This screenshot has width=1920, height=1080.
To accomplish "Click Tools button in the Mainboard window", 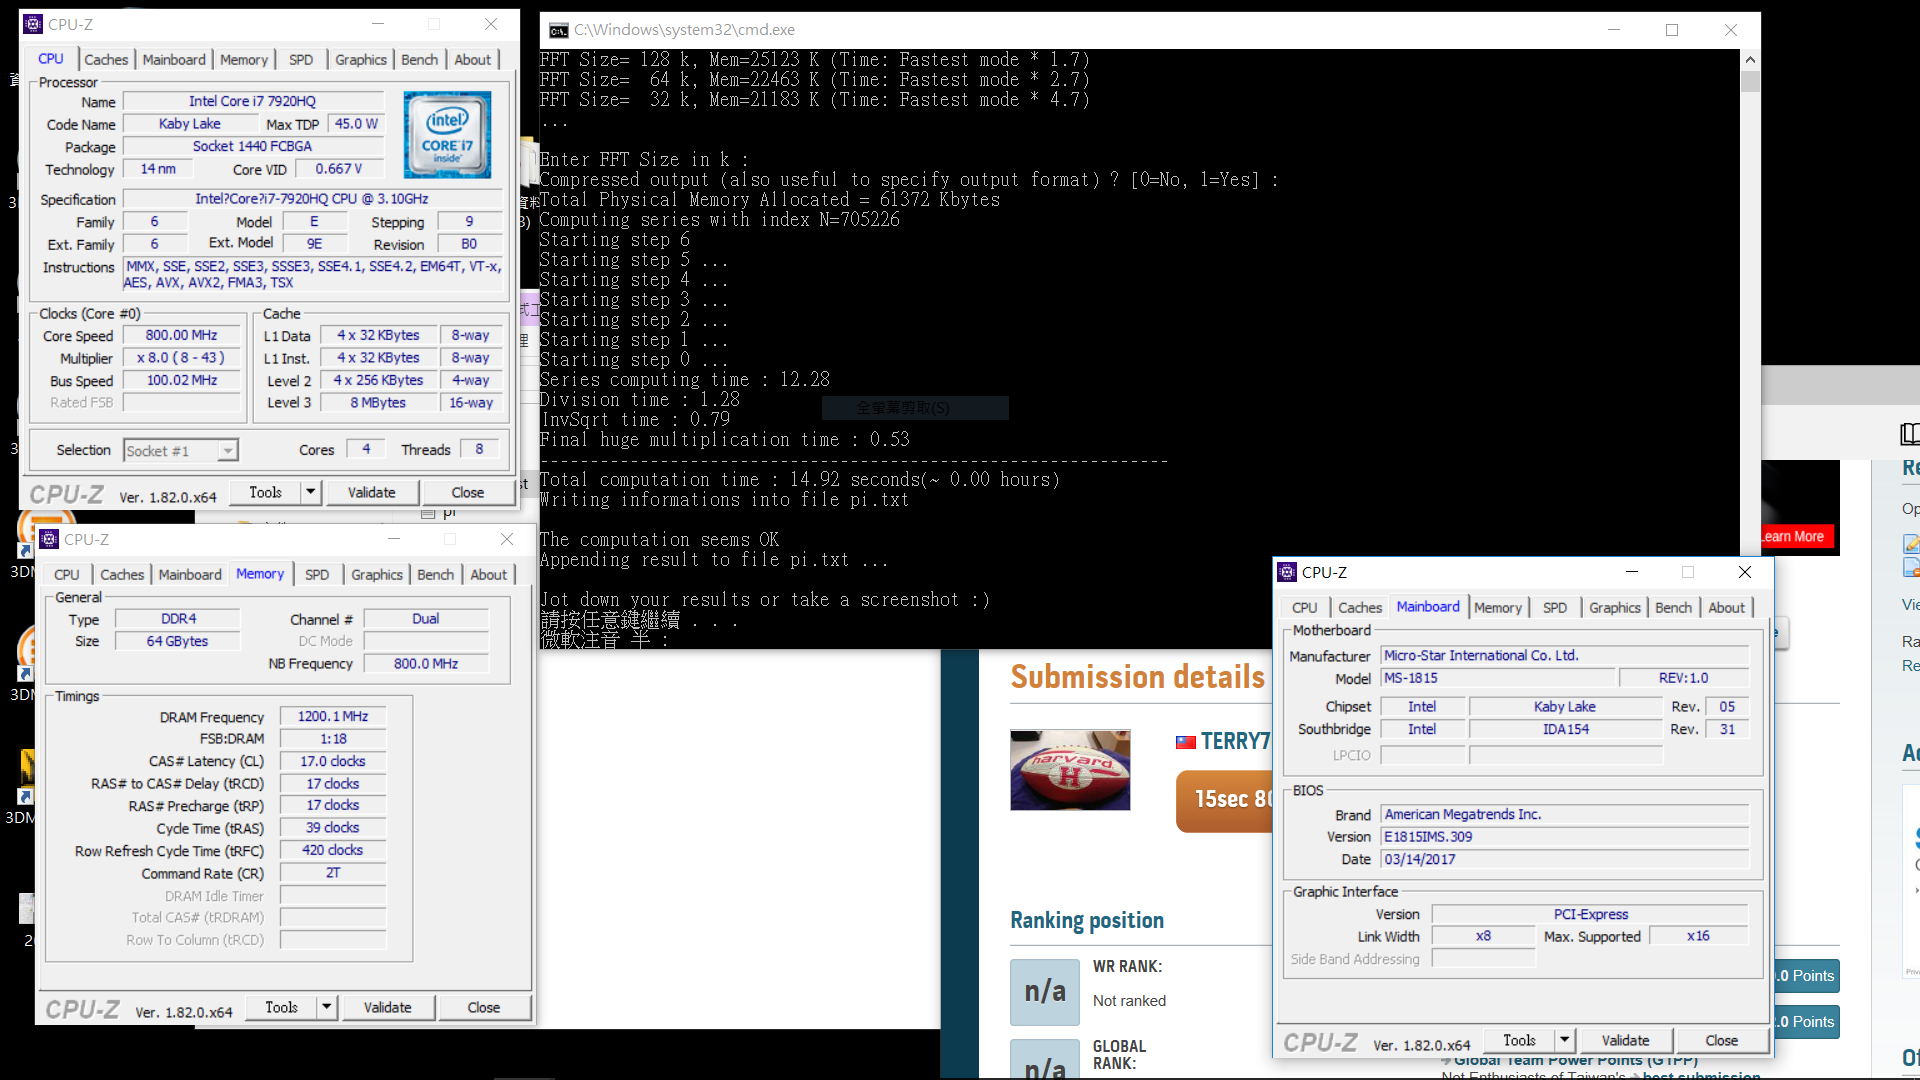I will click(1519, 1040).
